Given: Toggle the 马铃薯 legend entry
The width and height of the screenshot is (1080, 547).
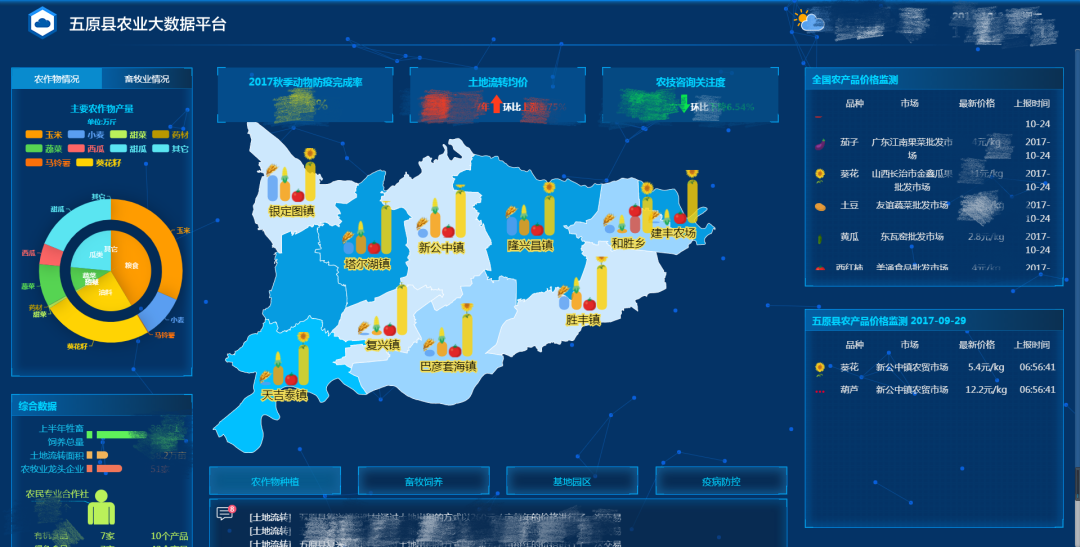Looking at the screenshot, I should click(x=48, y=163).
